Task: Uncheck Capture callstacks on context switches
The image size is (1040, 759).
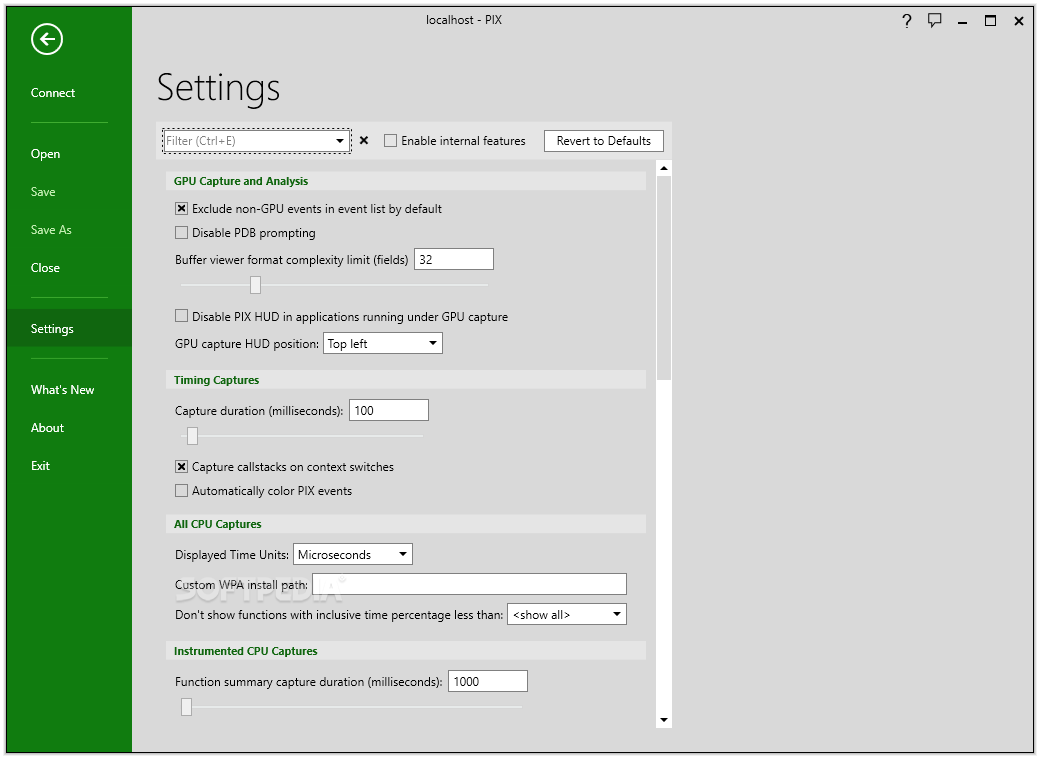Action: [x=181, y=466]
